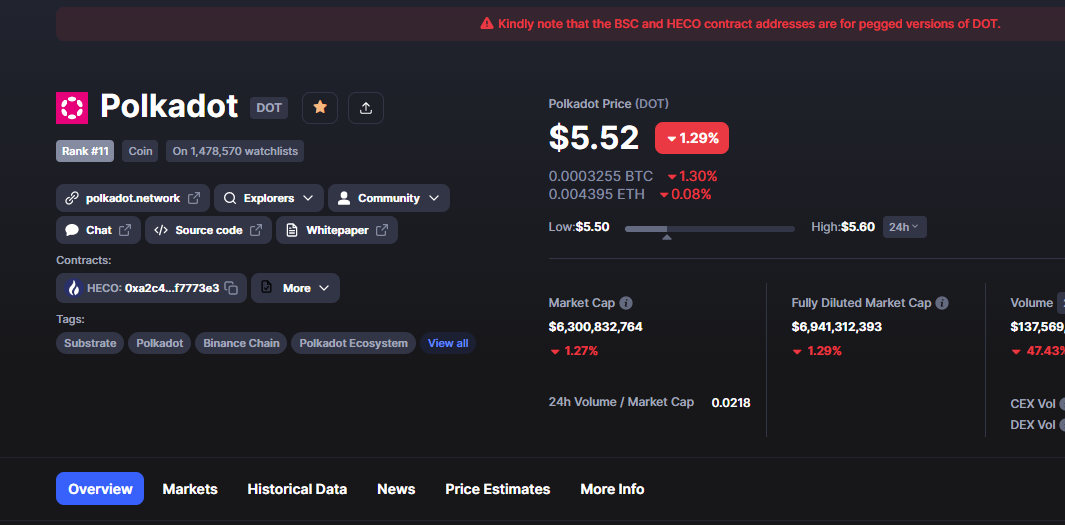Click the warning triangle icon in banner

486,24
